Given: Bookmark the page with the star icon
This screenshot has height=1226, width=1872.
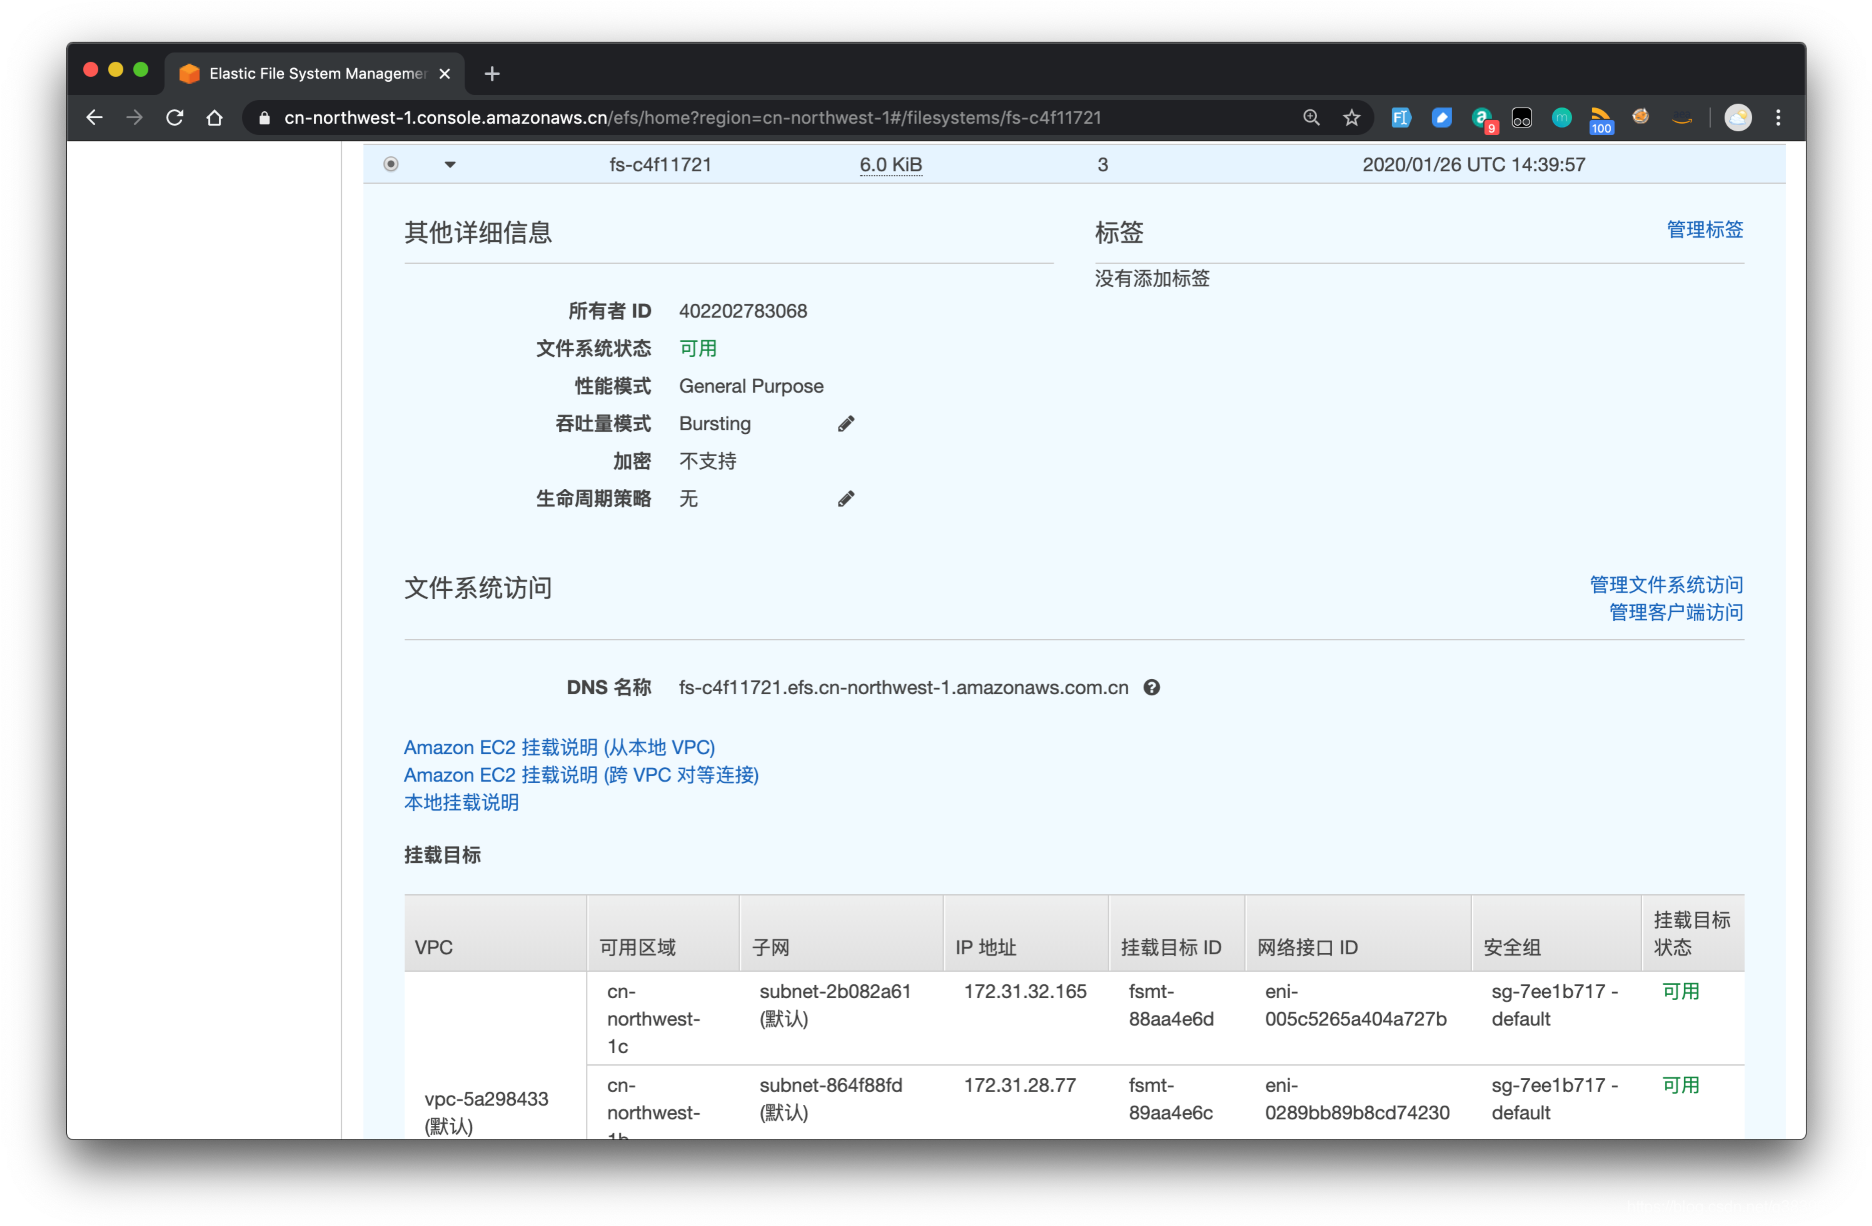Looking at the screenshot, I should click(x=1351, y=117).
